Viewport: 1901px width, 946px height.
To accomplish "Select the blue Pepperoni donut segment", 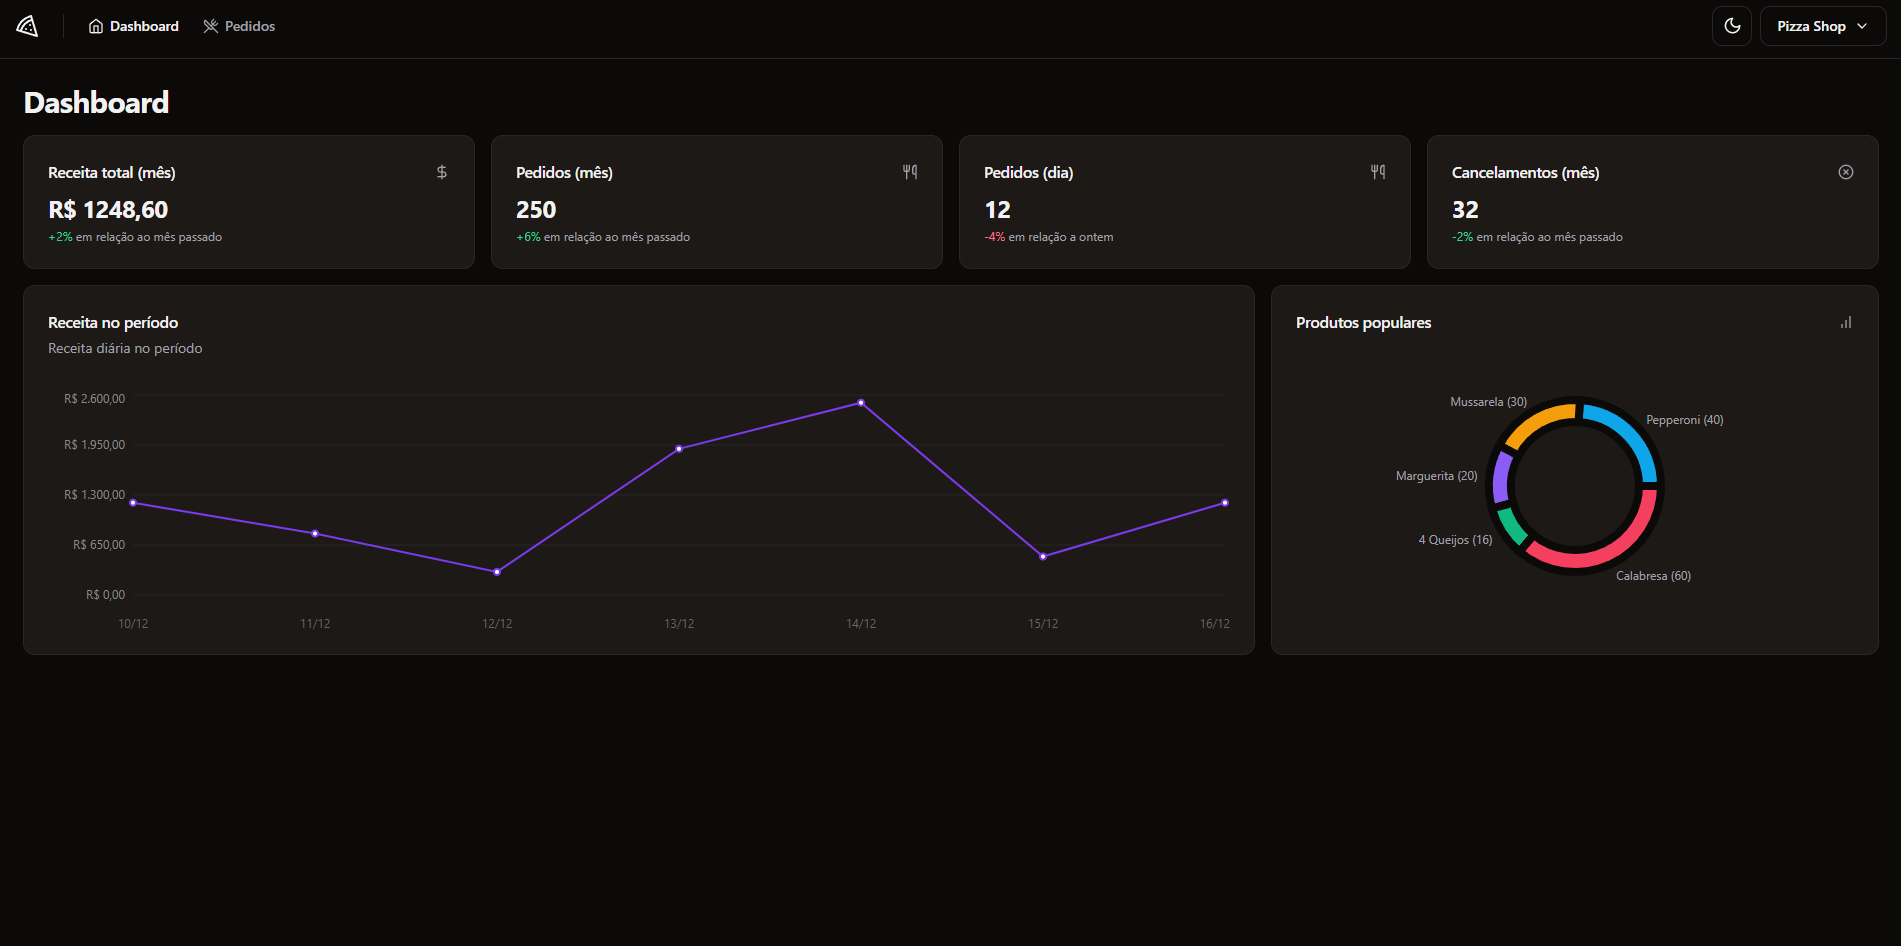I will click(x=1628, y=433).
